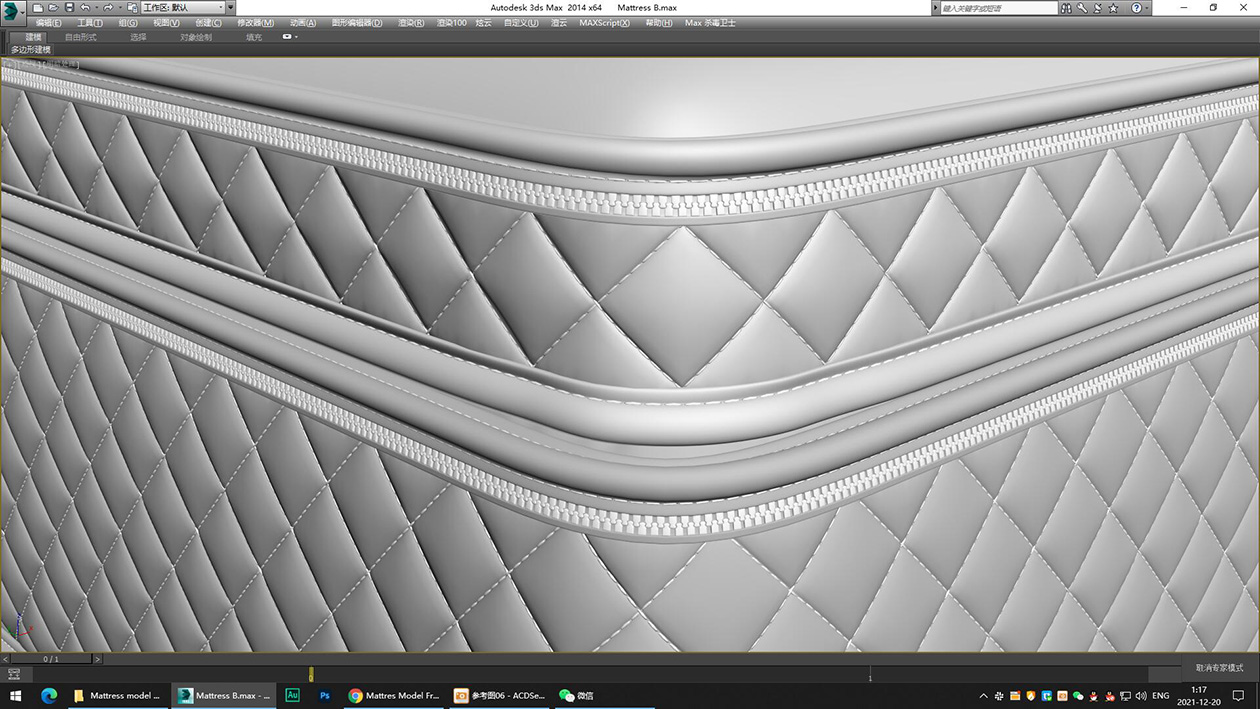Click the search keyword input field
The image size is (1260, 709).
coord(998,8)
